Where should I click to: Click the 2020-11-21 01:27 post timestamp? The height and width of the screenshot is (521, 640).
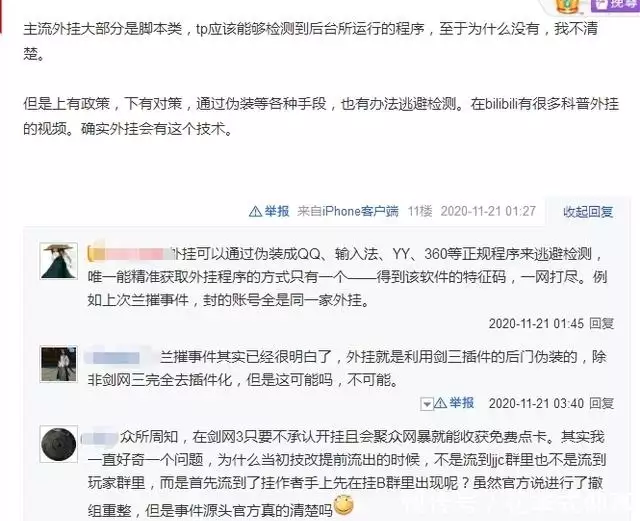[488, 211]
